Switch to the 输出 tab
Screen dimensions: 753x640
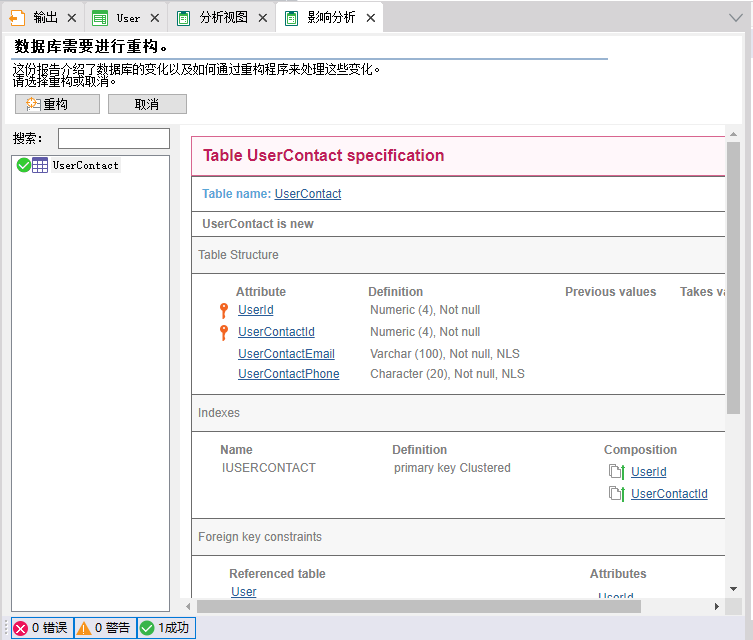(45, 18)
